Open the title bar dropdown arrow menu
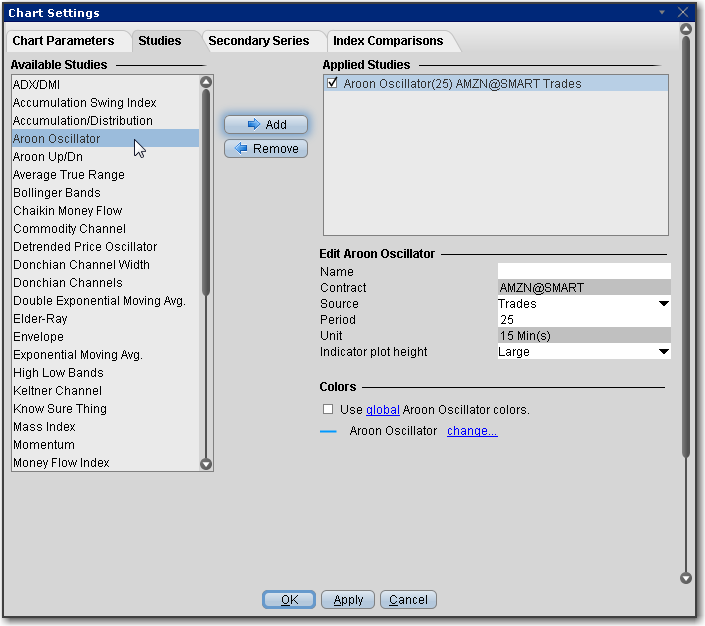 (661, 12)
